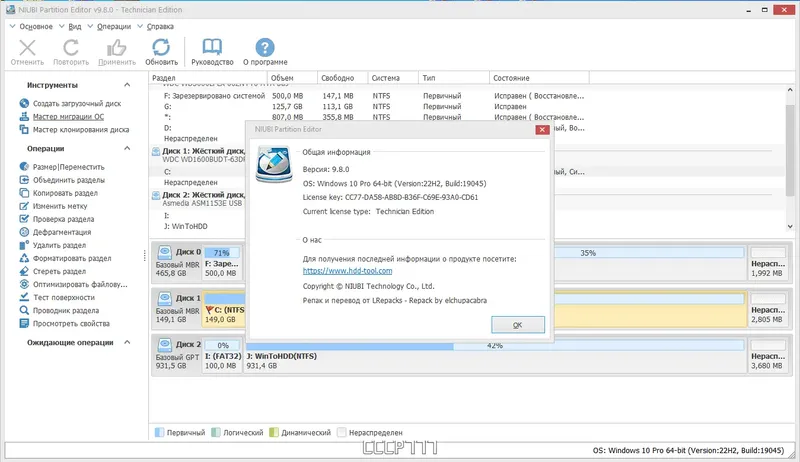Choose Оптимизировать файлову... operation

(x=80, y=285)
